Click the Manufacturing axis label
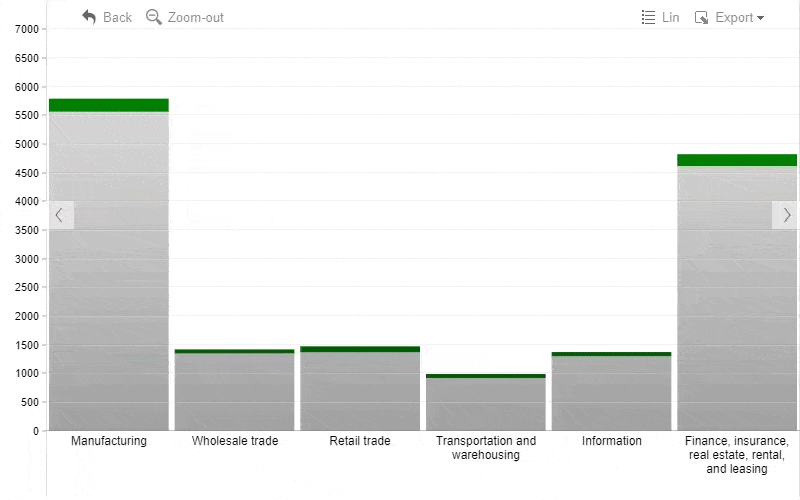 click(109, 441)
